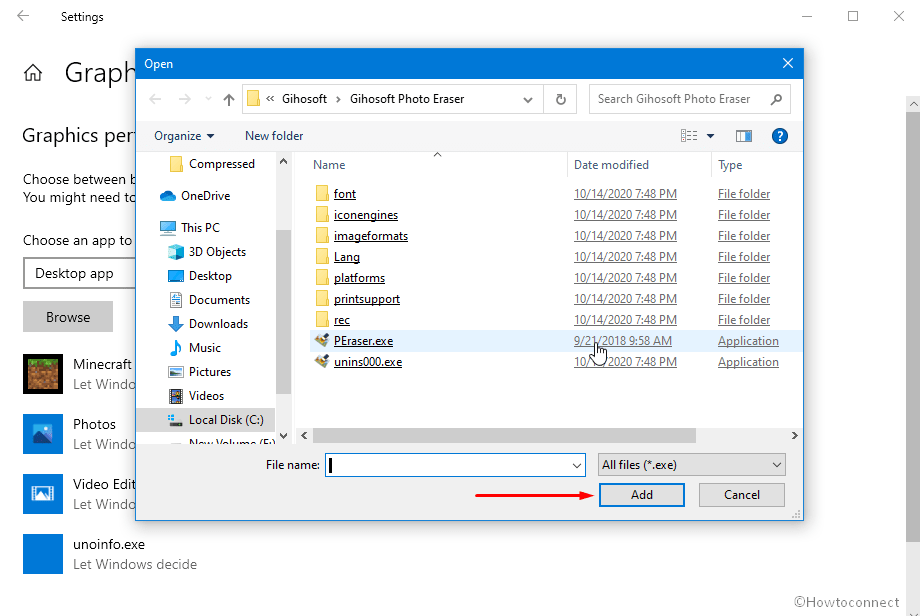Image resolution: width=920 pixels, height=616 pixels.
Task: Select the imageformats folder
Action: tap(370, 236)
